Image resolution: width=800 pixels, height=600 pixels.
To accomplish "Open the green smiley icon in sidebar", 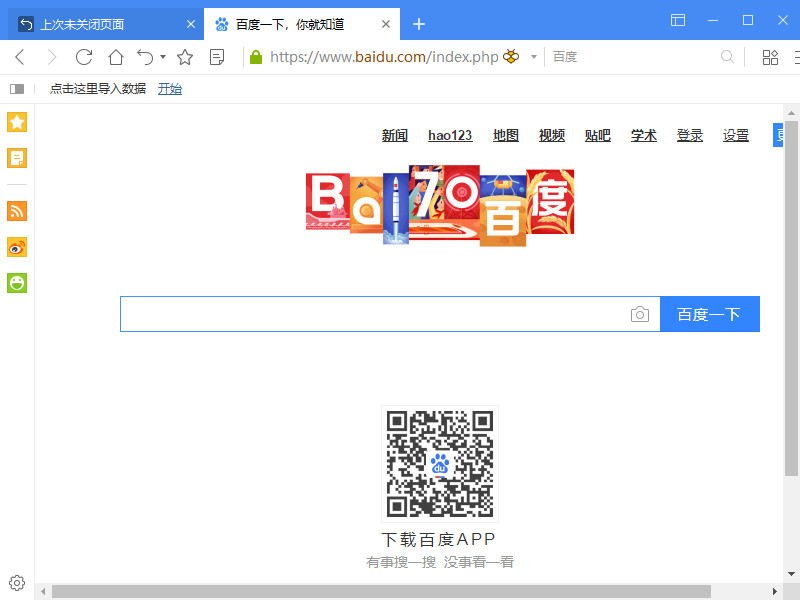I will coord(17,283).
